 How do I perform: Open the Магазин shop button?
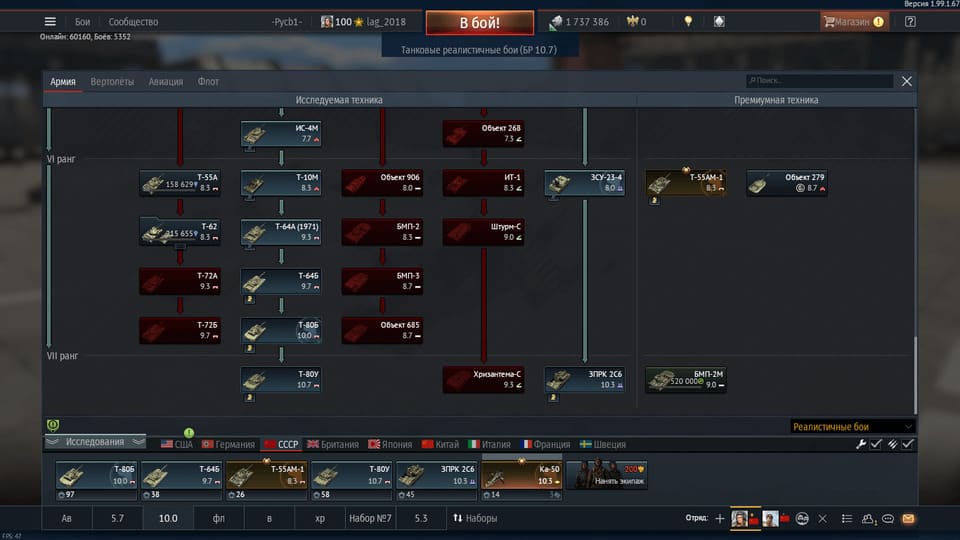[x=853, y=21]
